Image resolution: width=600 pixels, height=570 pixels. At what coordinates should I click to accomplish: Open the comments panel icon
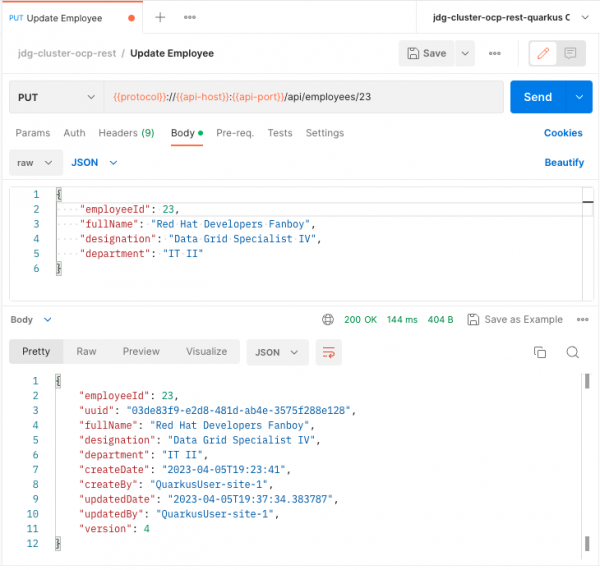click(x=570, y=53)
